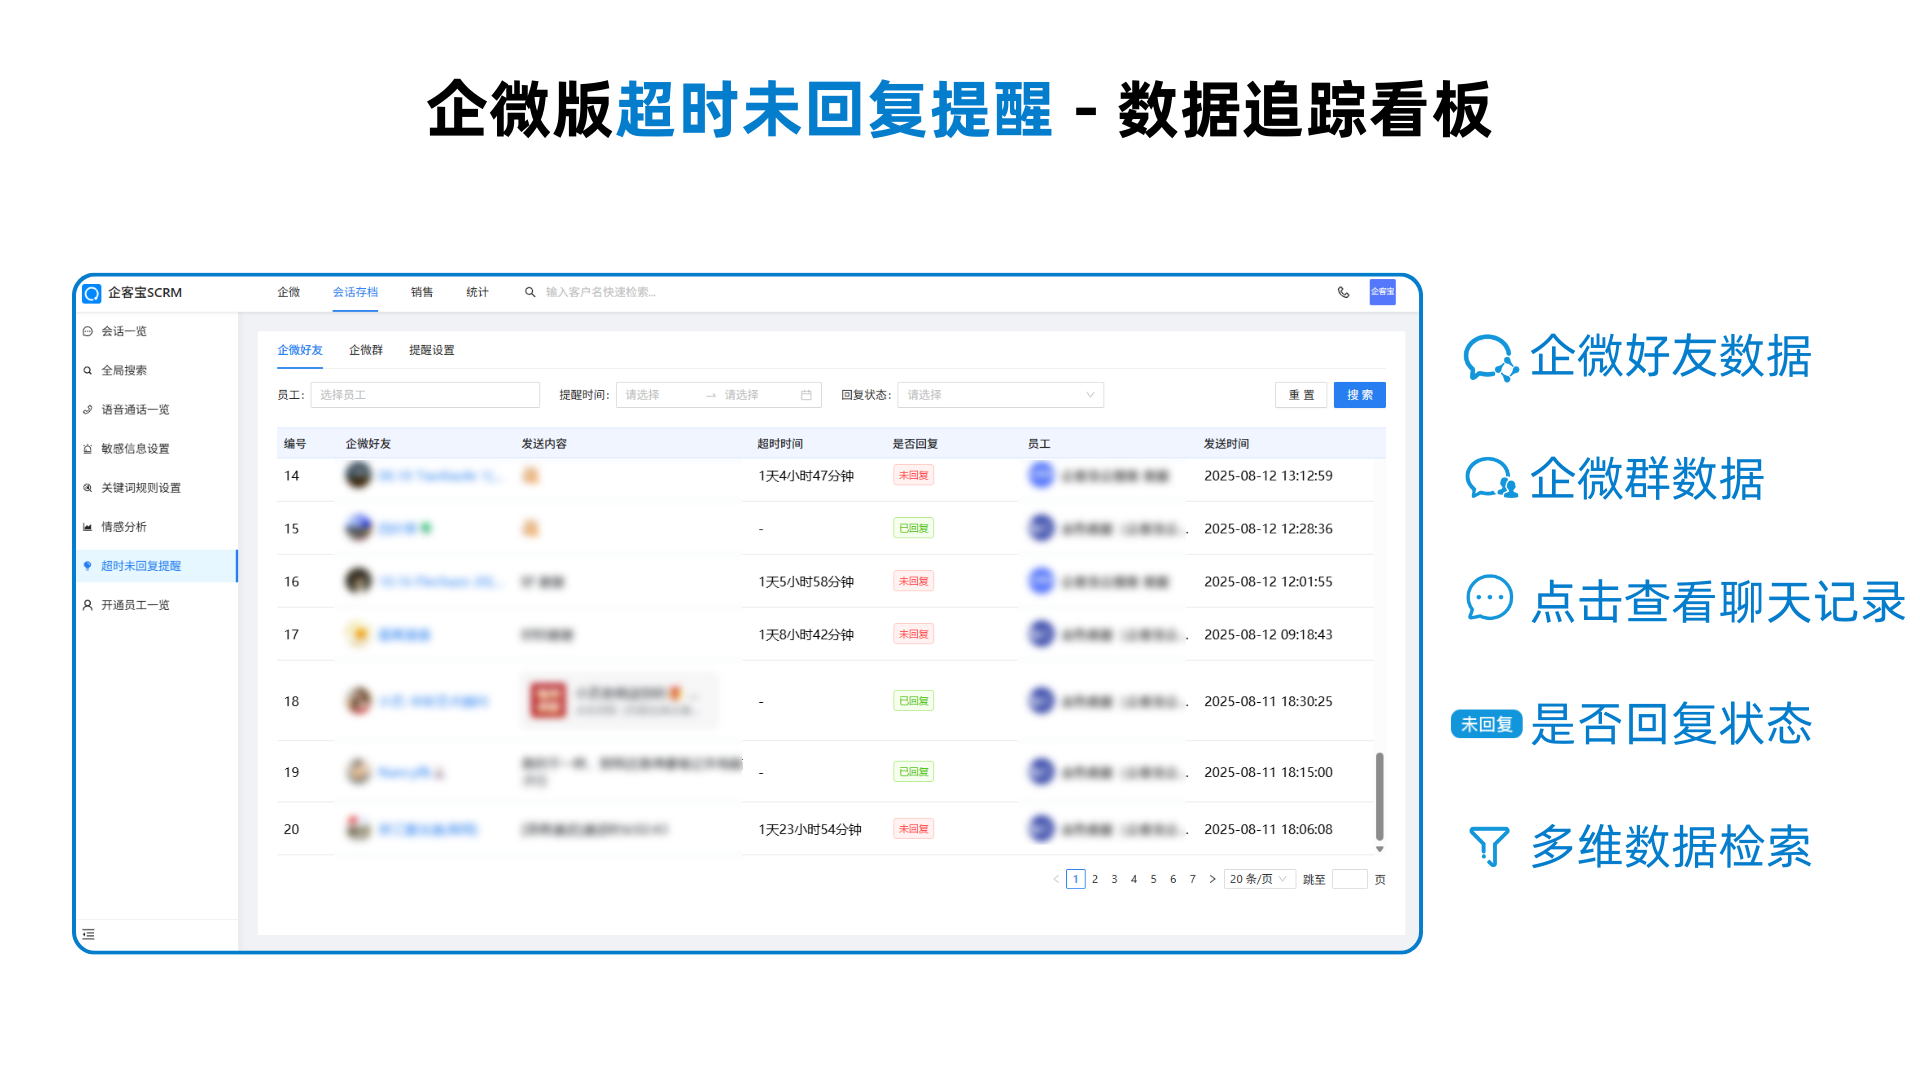Switch to the 企微群 tab

(366, 350)
